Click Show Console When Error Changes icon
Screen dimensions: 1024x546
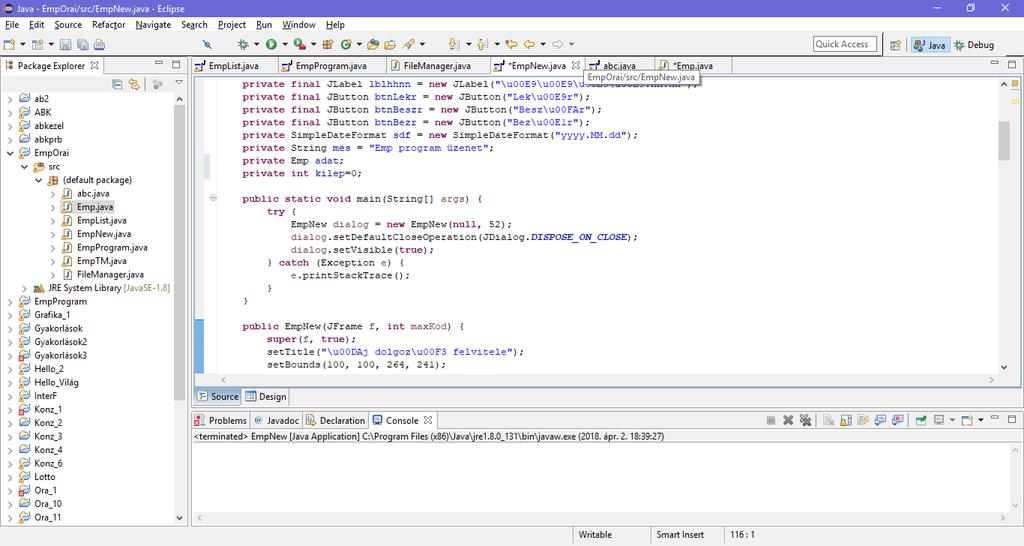(898, 420)
